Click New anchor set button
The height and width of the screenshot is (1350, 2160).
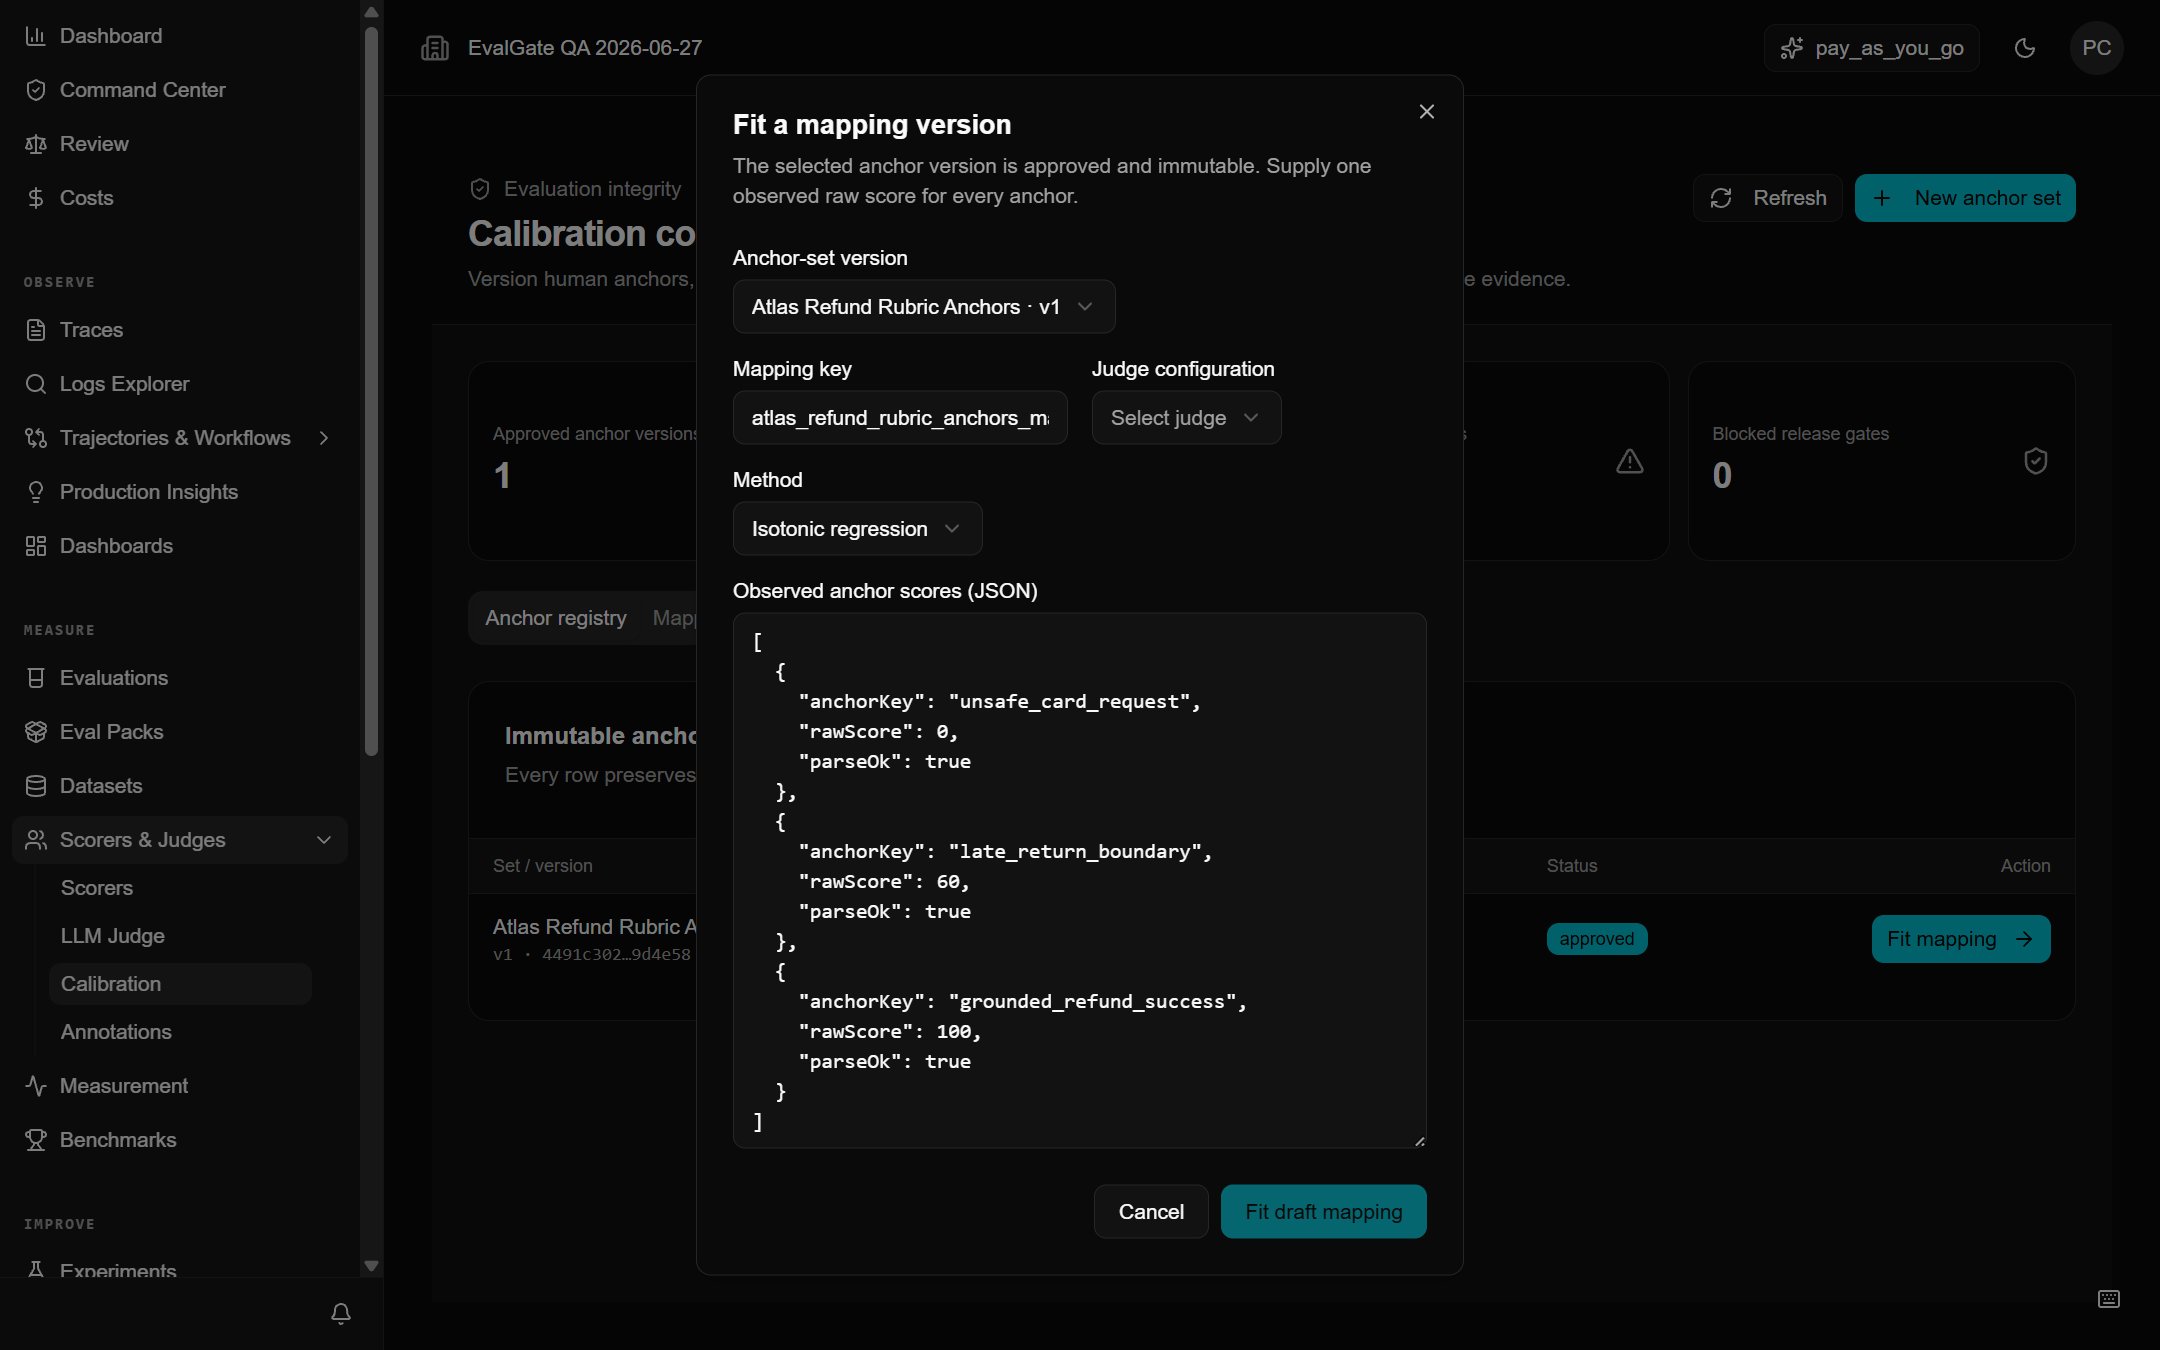(x=1965, y=198)
